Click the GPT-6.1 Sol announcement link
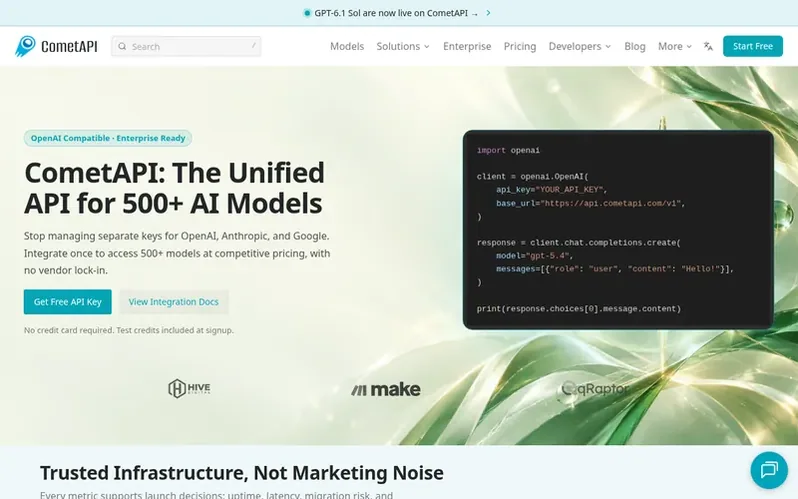The height and width of the screenshot is (499, 798). pos(396,13)
